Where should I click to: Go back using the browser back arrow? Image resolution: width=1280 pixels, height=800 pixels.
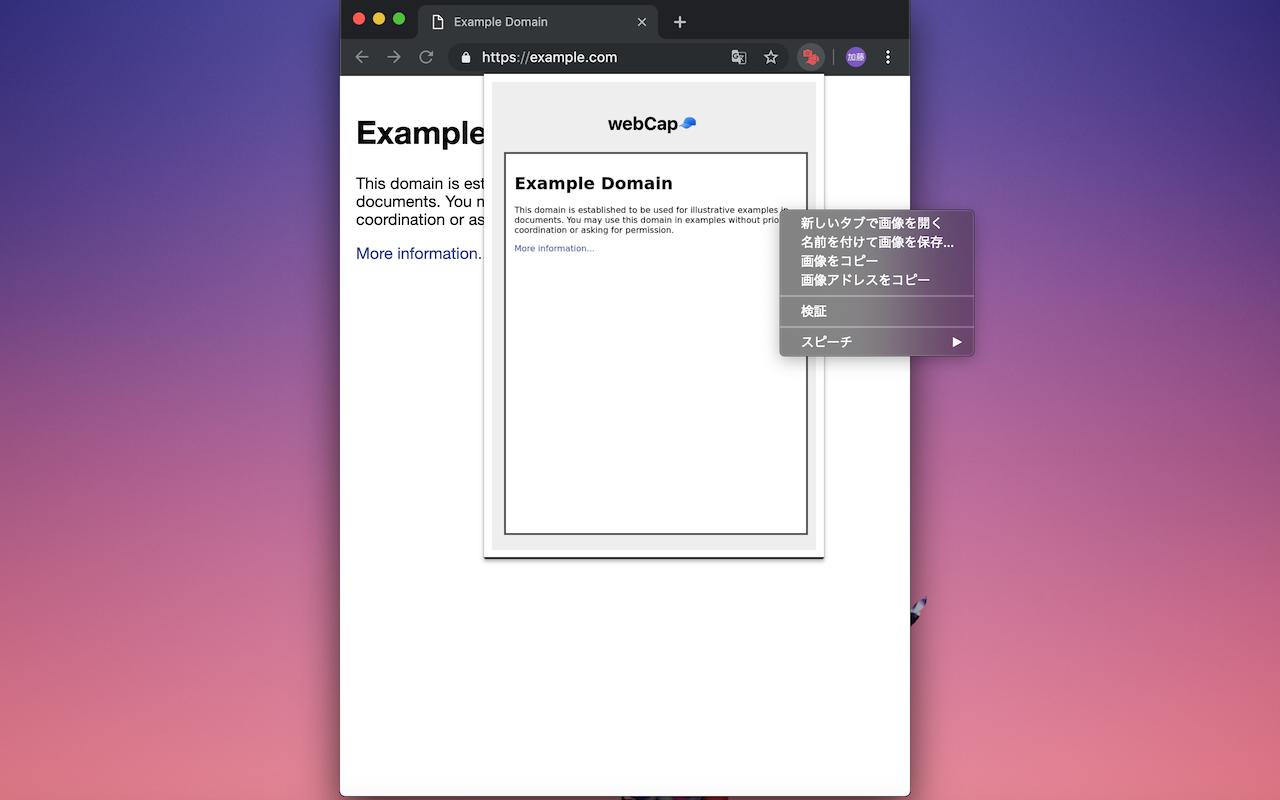[362, 57]
